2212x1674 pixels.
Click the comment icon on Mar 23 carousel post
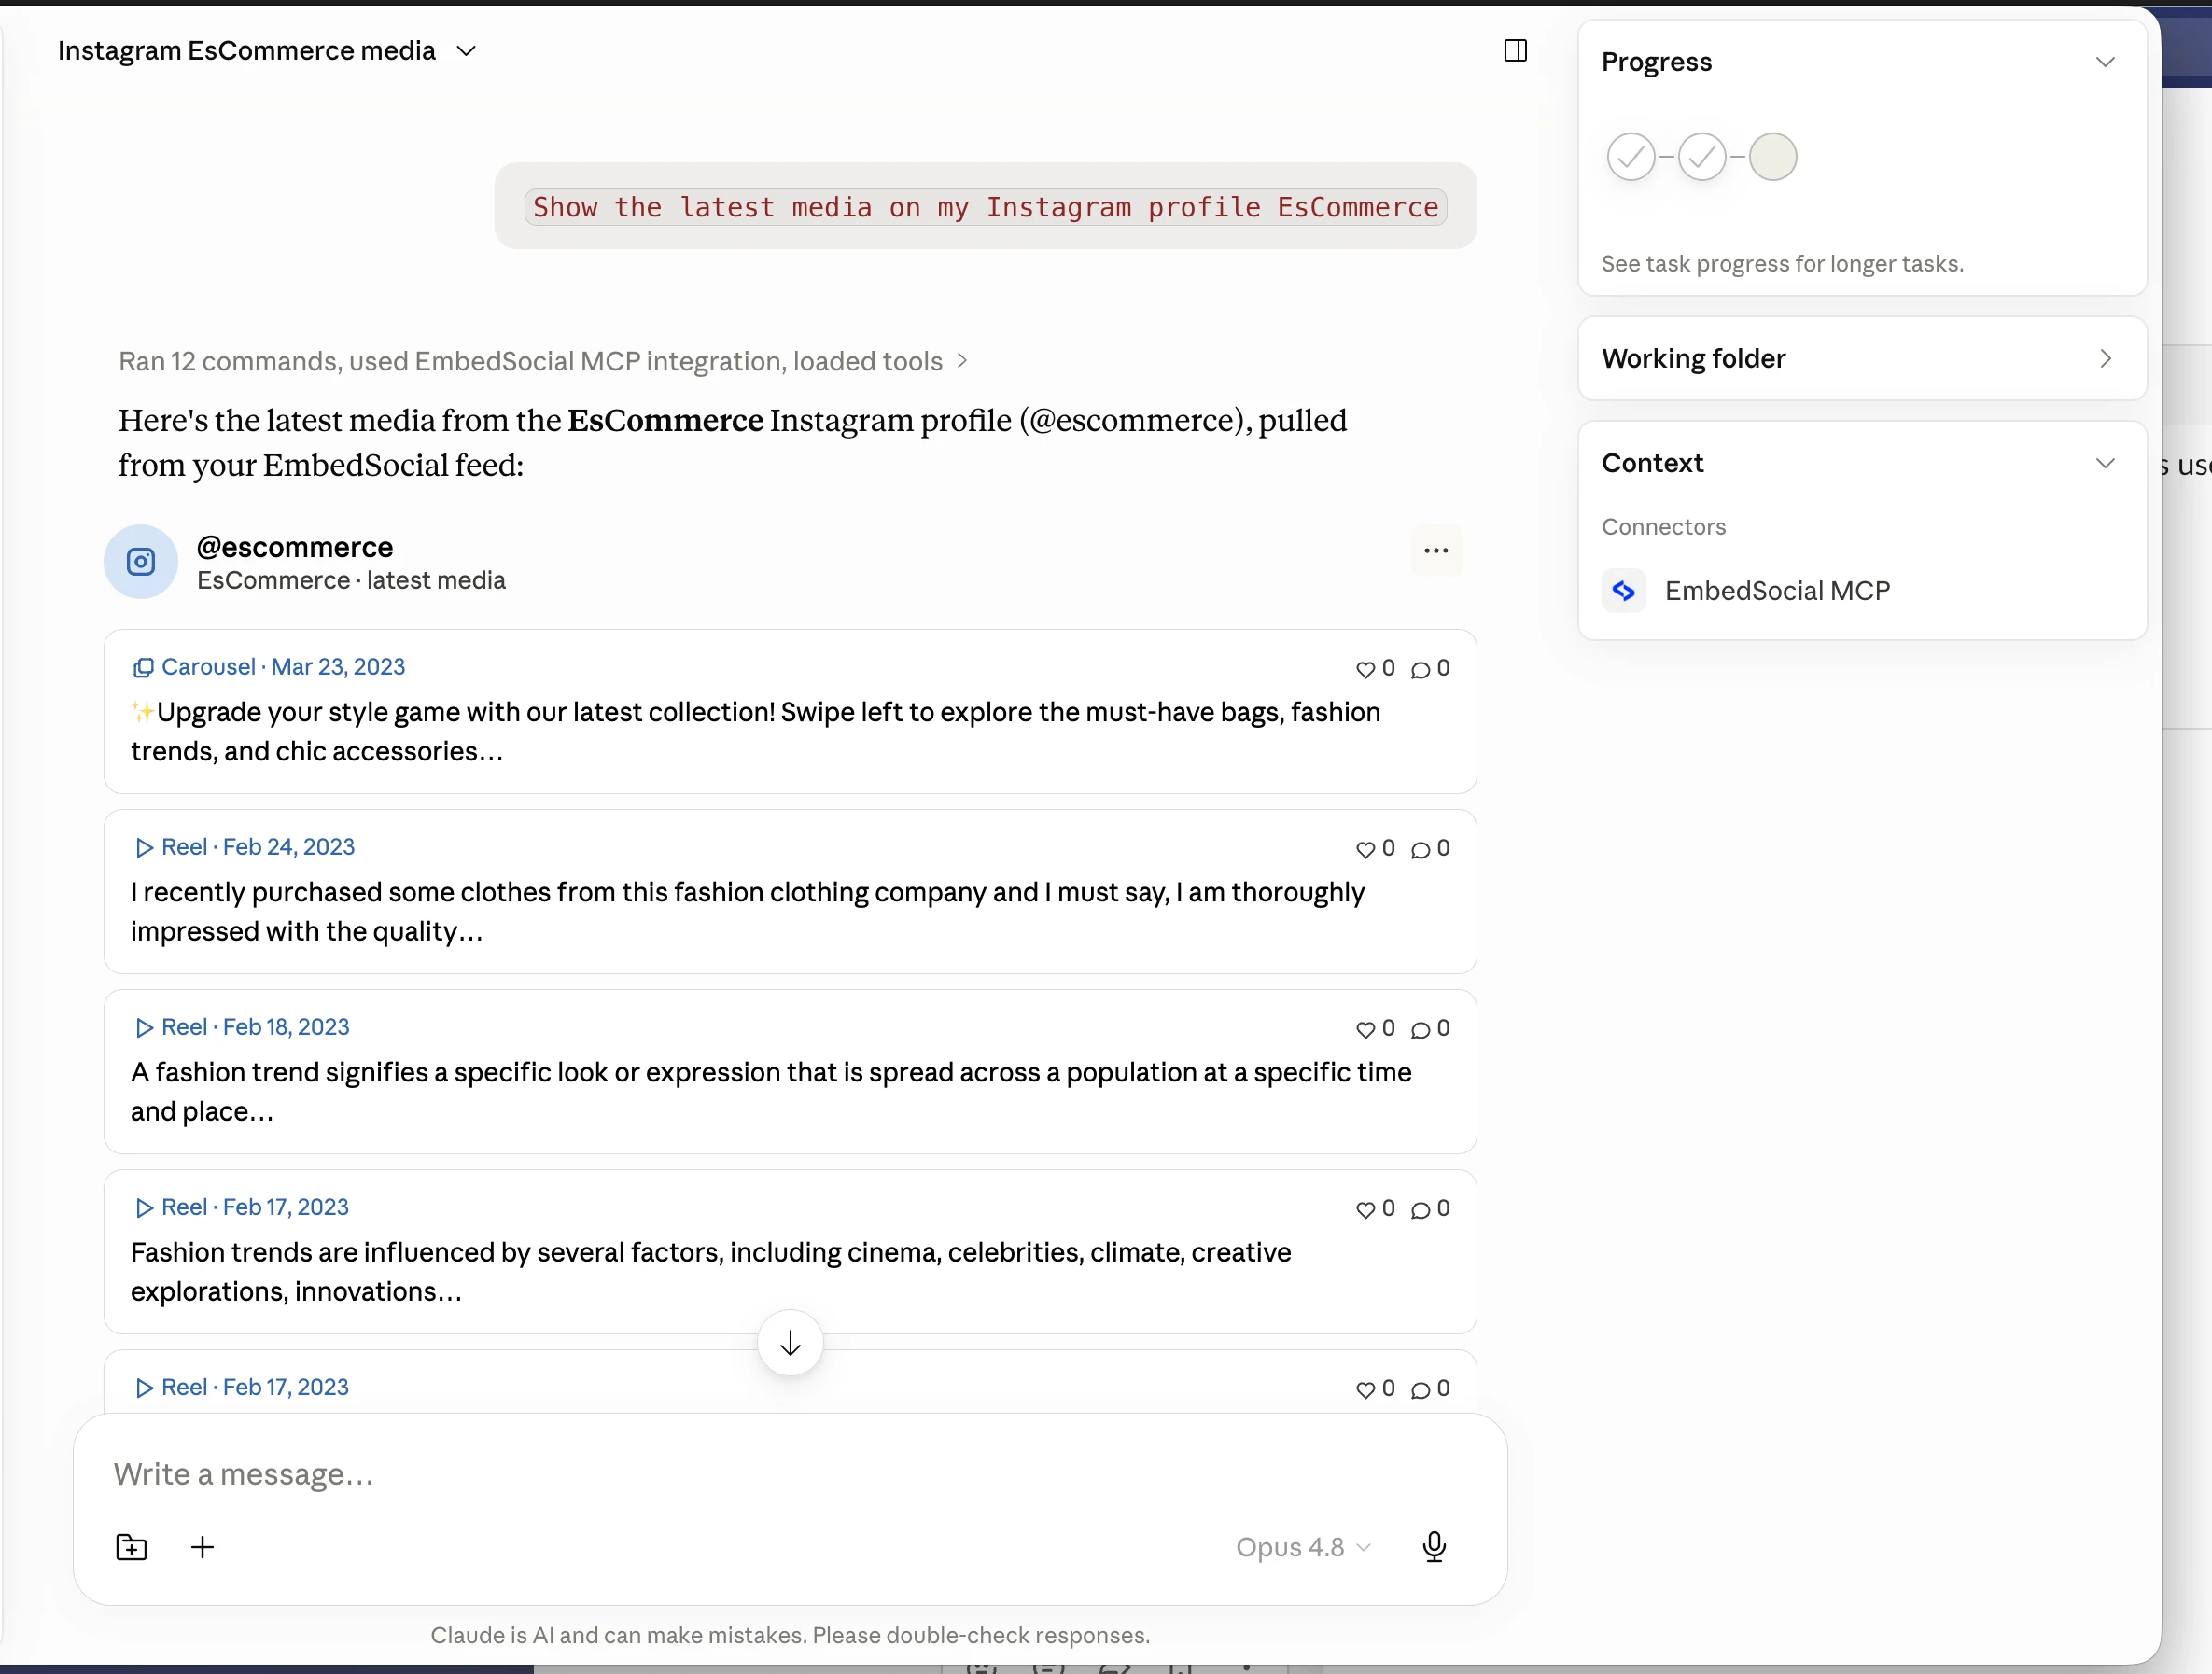(1420, 669)
